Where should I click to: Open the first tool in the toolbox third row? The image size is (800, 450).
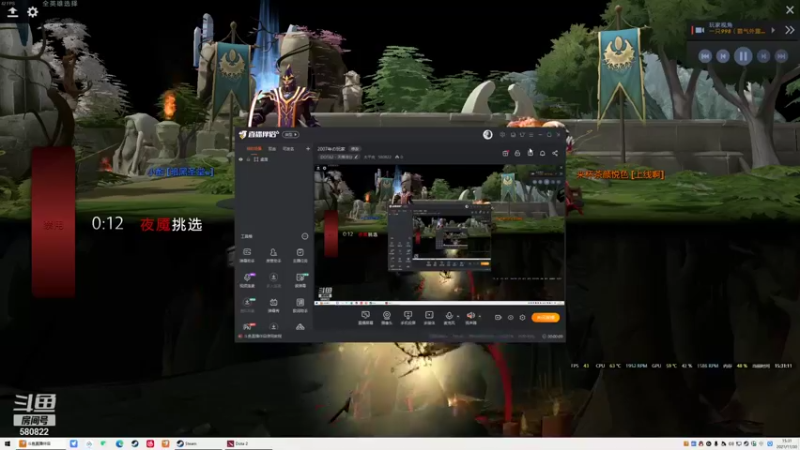[x=247, y=305]
